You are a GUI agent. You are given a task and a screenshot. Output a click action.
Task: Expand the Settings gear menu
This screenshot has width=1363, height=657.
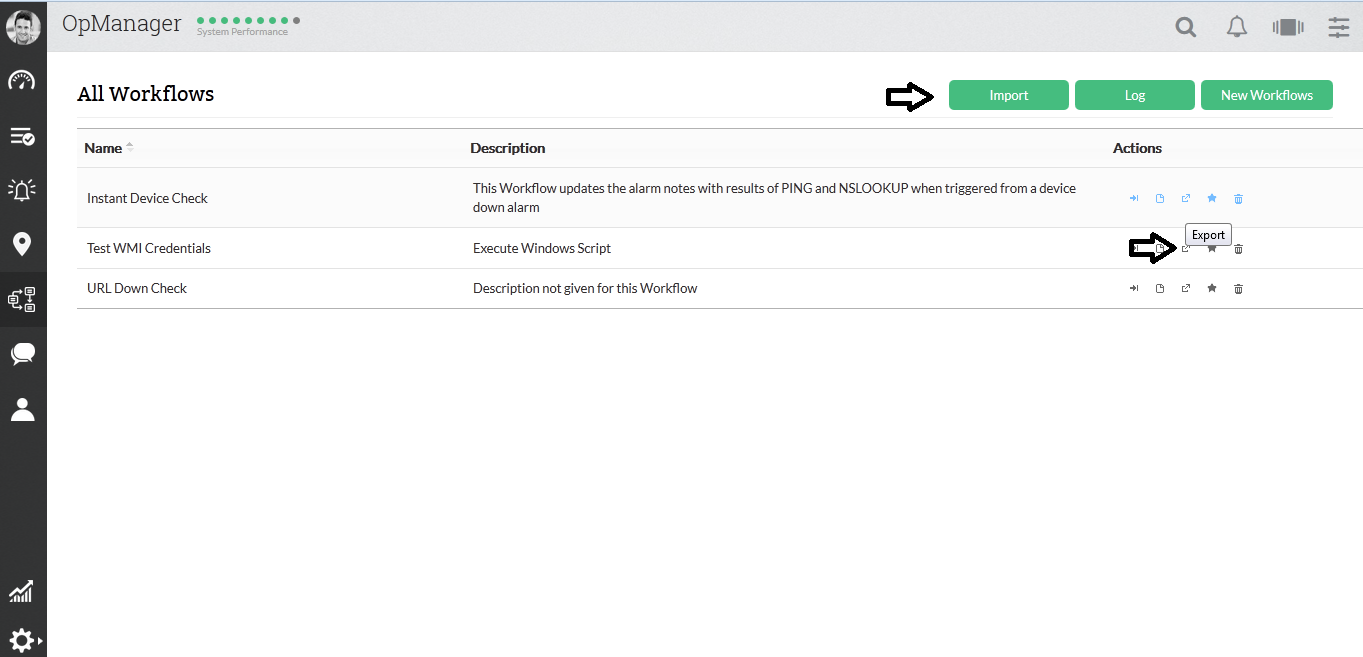(x=22, y=640)
